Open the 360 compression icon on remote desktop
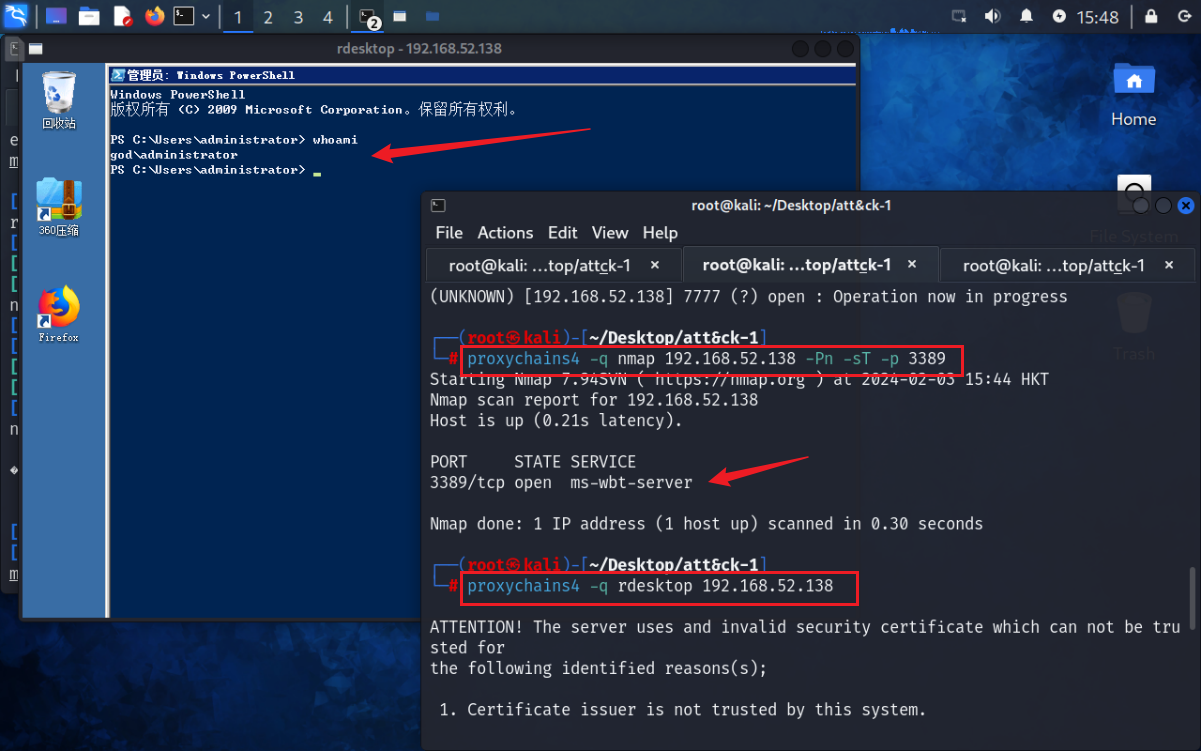This screenshot has width=1201, height=751. coord(59,206)
